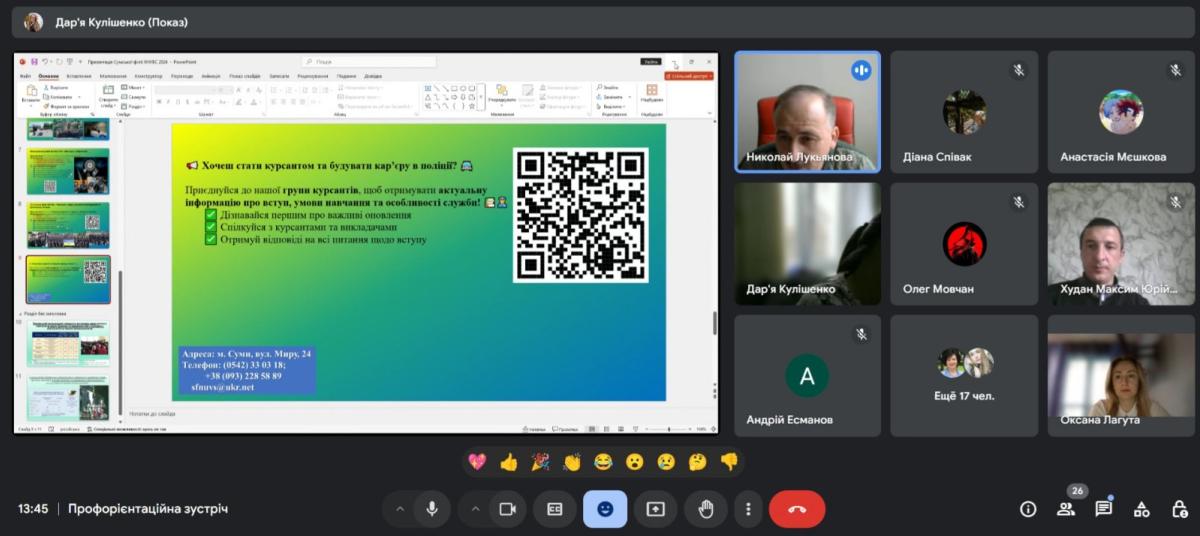Screen dimensions: 1200x536
Task: Send the thinking face reaction
Action: 697,462
